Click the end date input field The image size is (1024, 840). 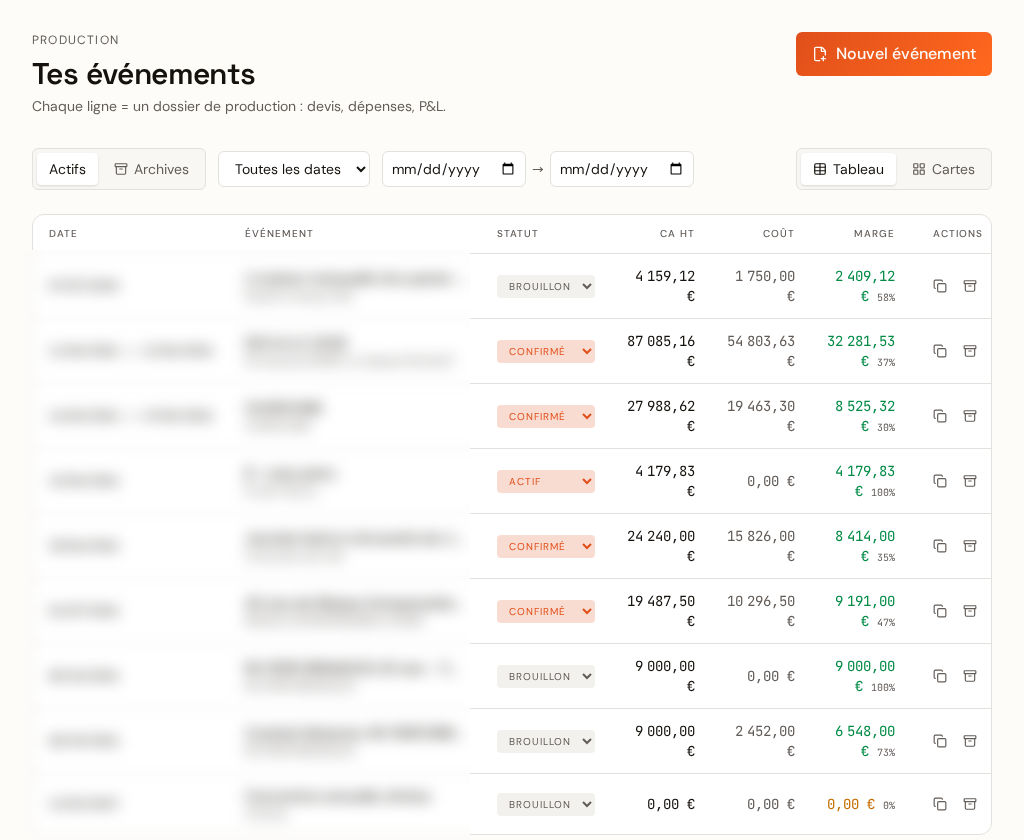pos(621,169)
